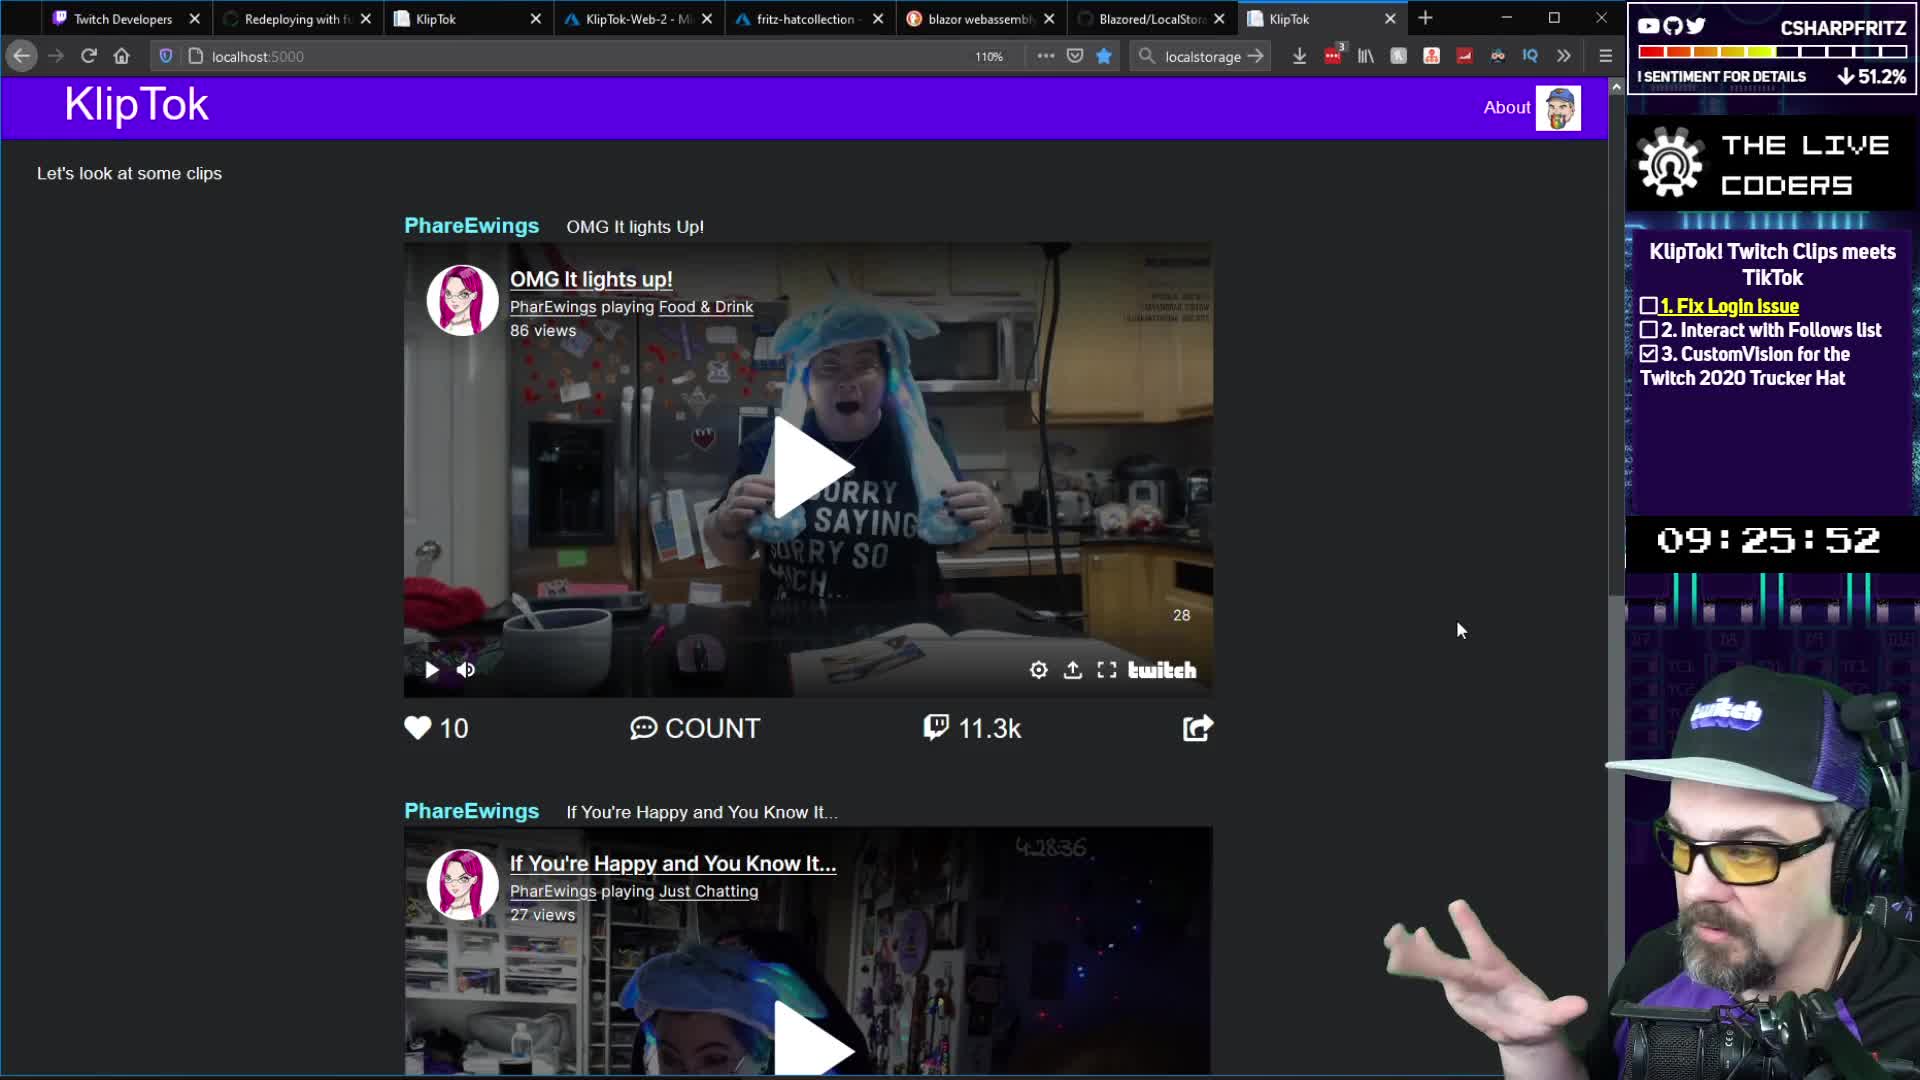Open the first PhareEwings channel link

(x=471, y=226)
